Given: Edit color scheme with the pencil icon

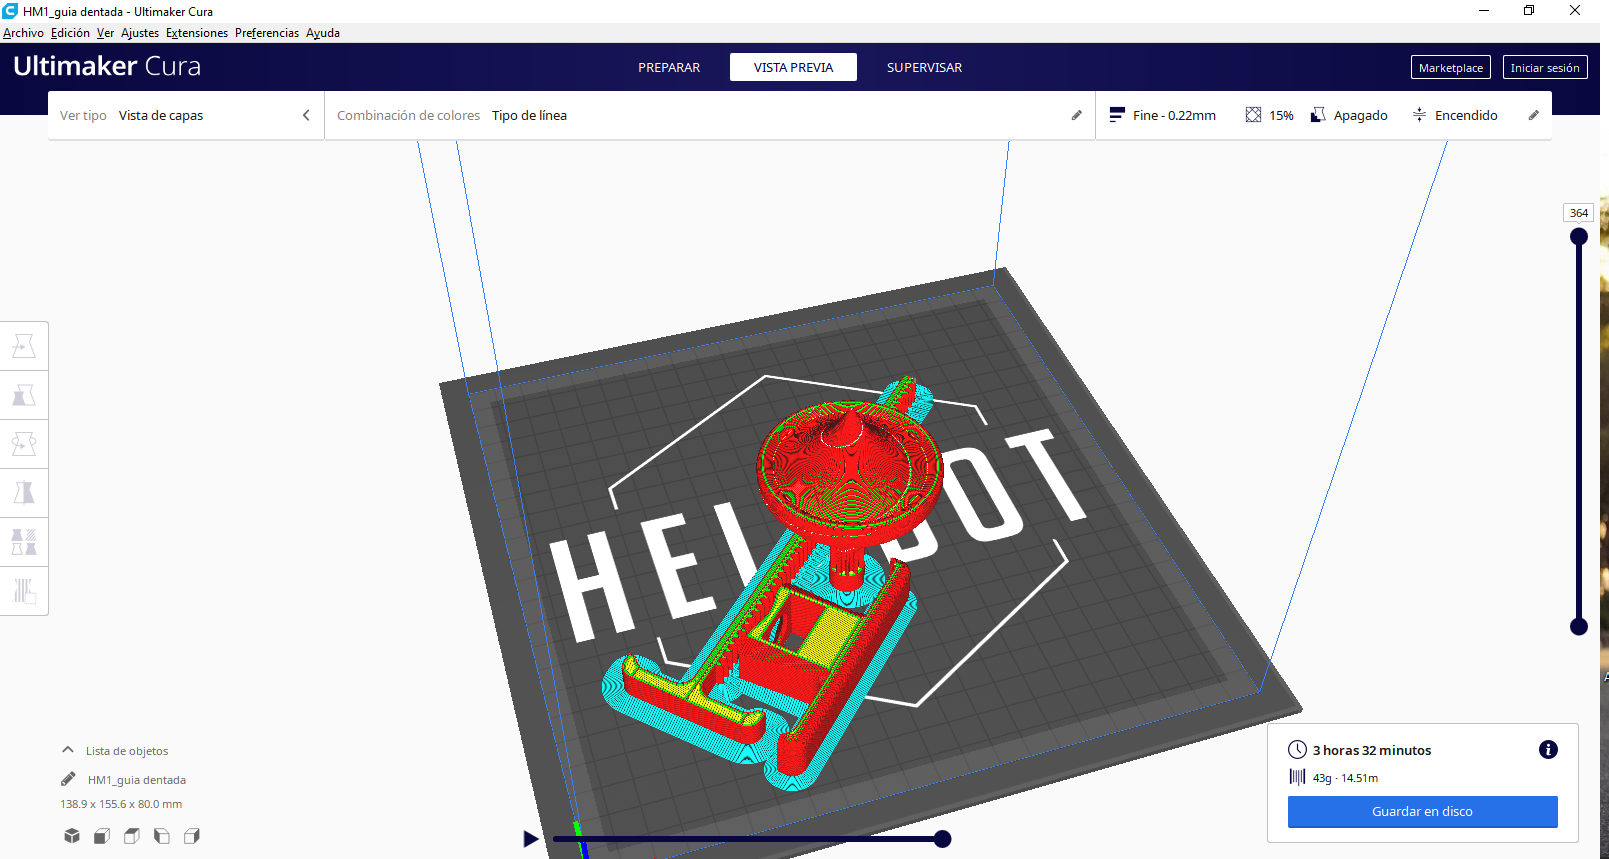Looking at the screenshot, I should point(1077,115).
